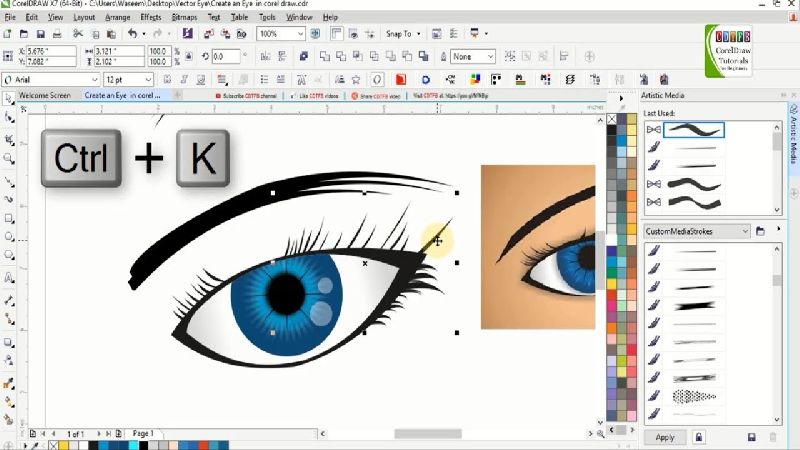Click the Undo arrow icon
Screen dimensions: 800x450
point(133,34)
